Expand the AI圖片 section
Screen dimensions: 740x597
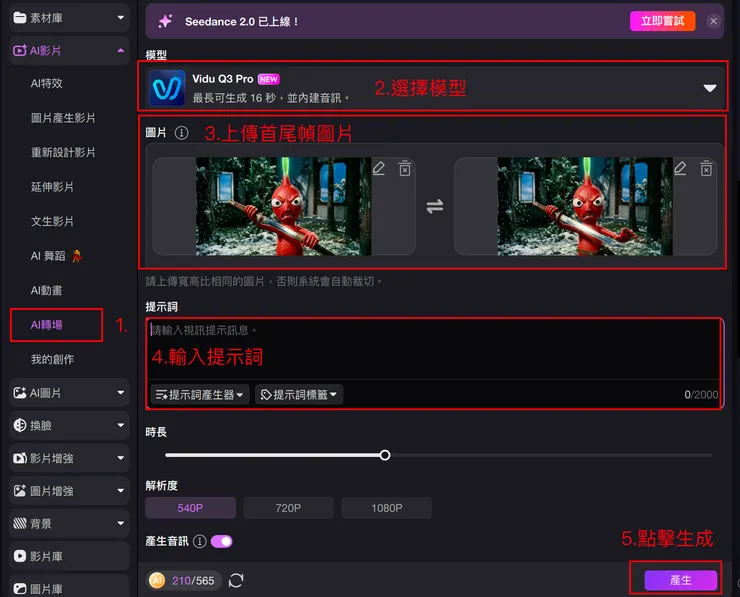[x=121, y=393]
